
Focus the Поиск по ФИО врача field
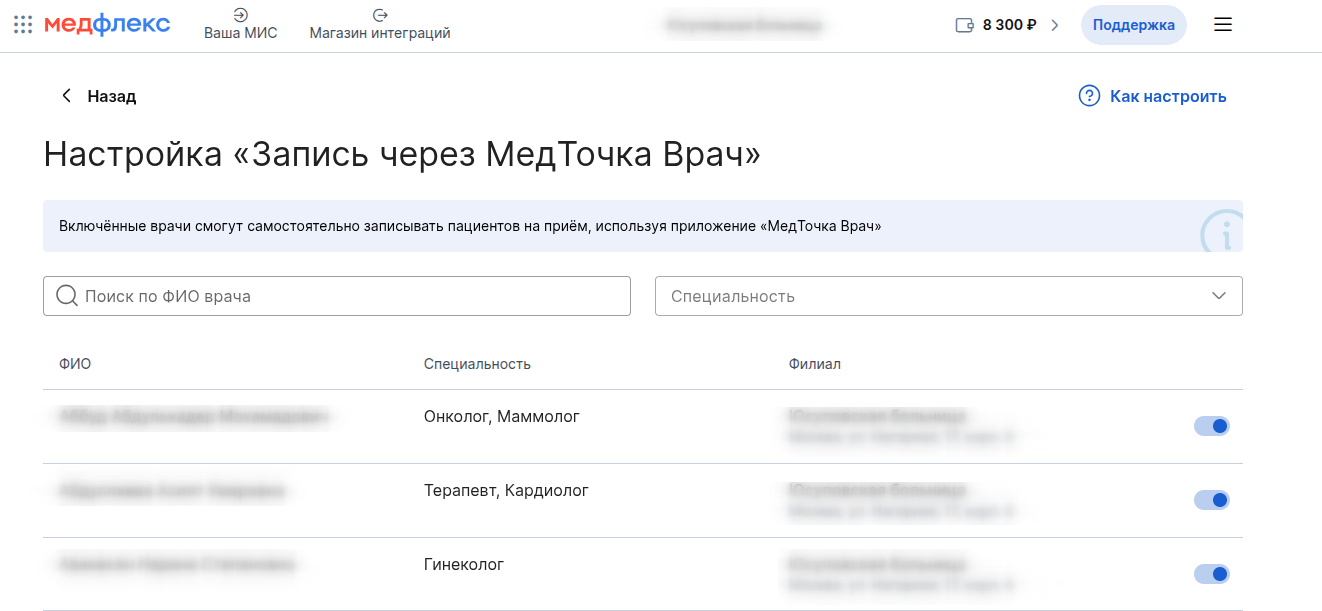[350, 296]
